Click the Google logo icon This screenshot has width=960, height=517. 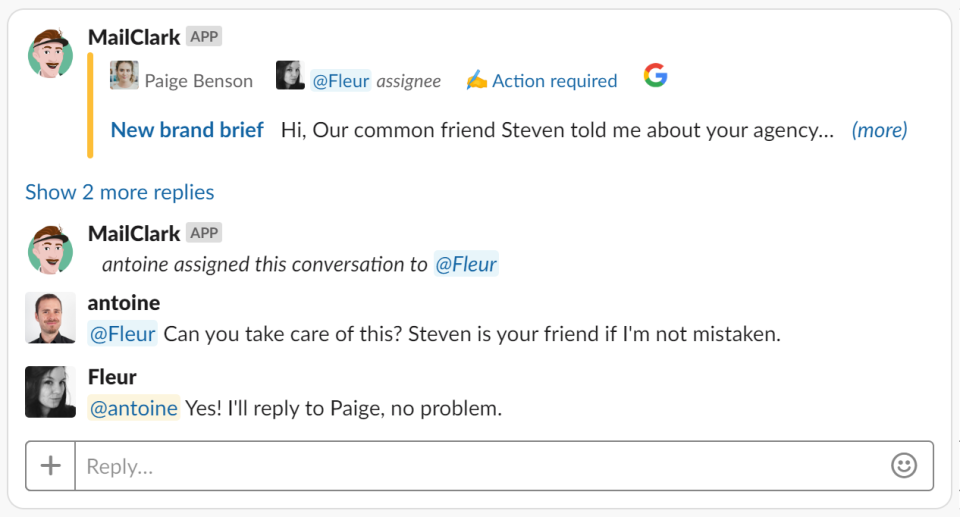(655, 76)
